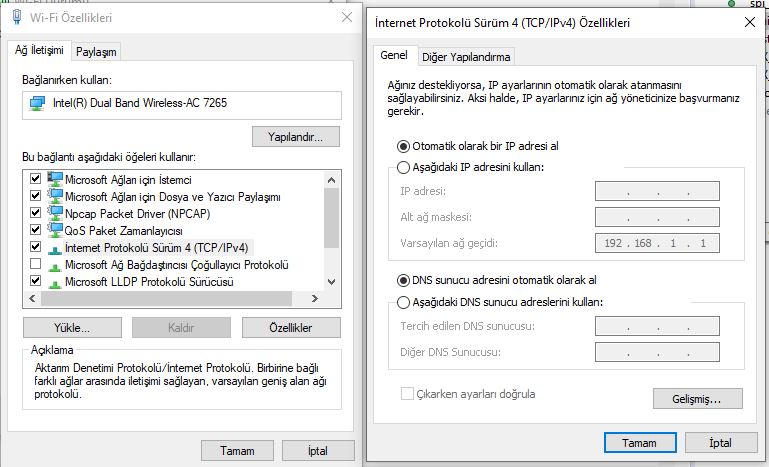Open Gelişmiş settings
The width and height of the screenshot is (769, 467).
(x=697, y=399)
